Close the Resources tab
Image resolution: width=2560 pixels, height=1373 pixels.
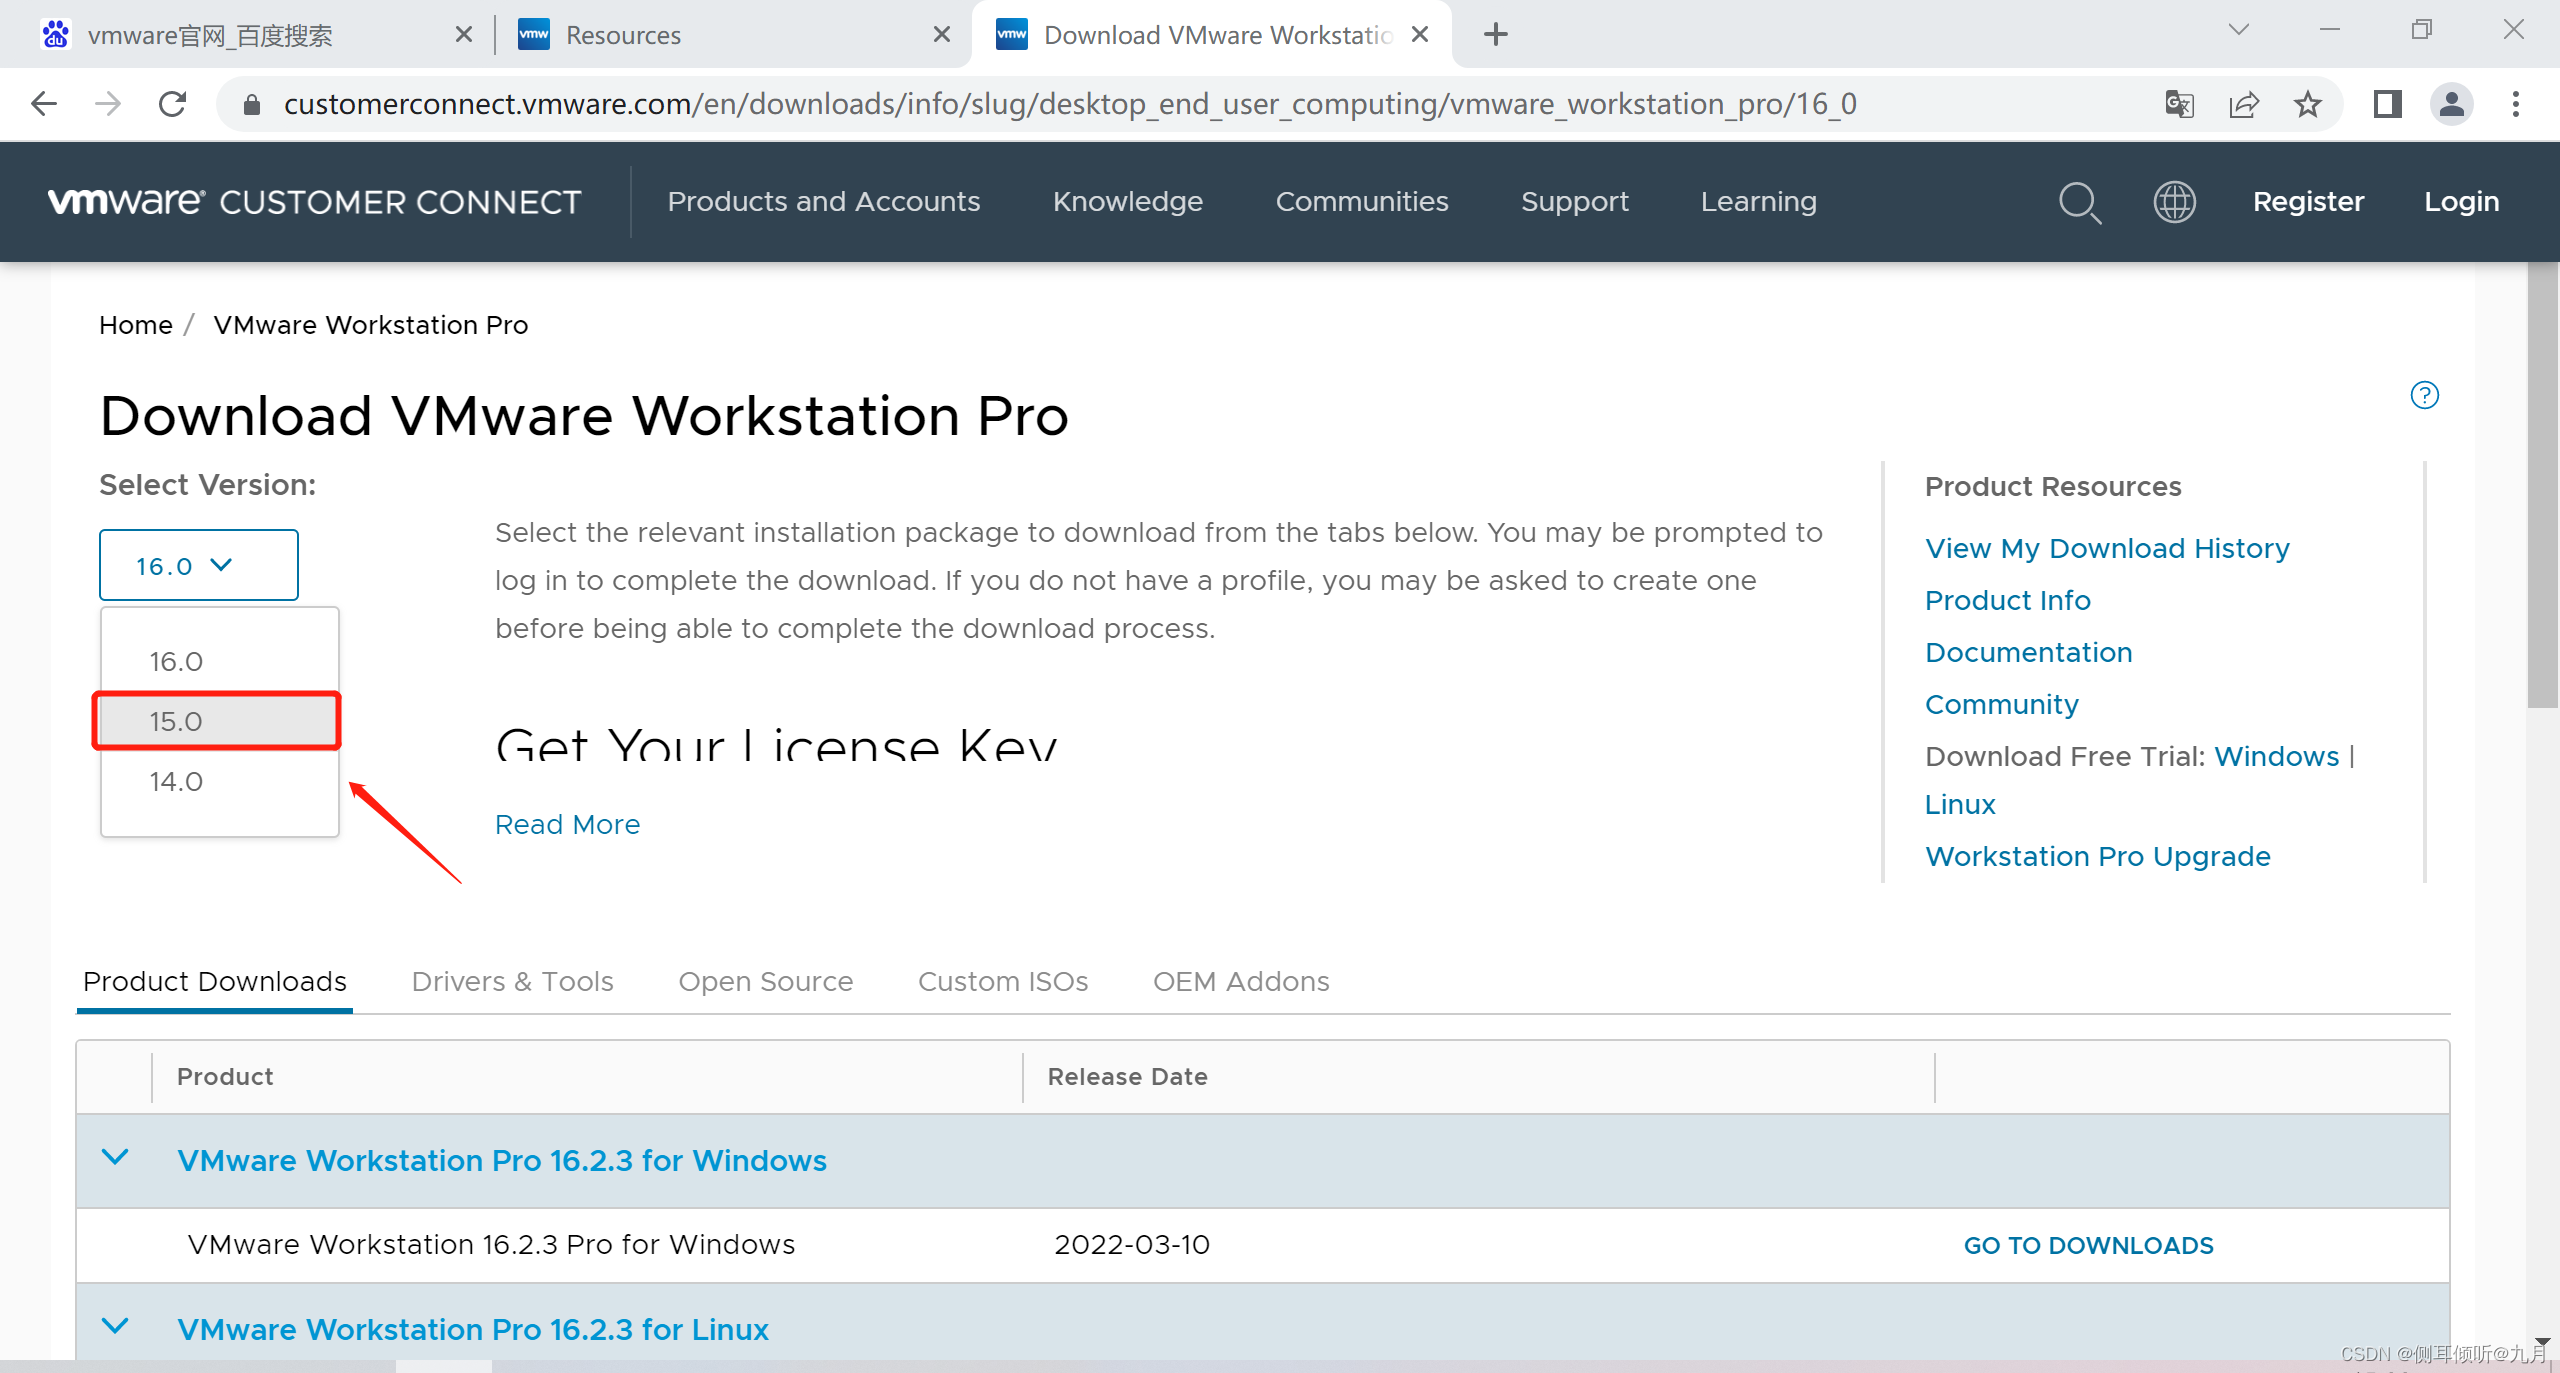(942, 35)
